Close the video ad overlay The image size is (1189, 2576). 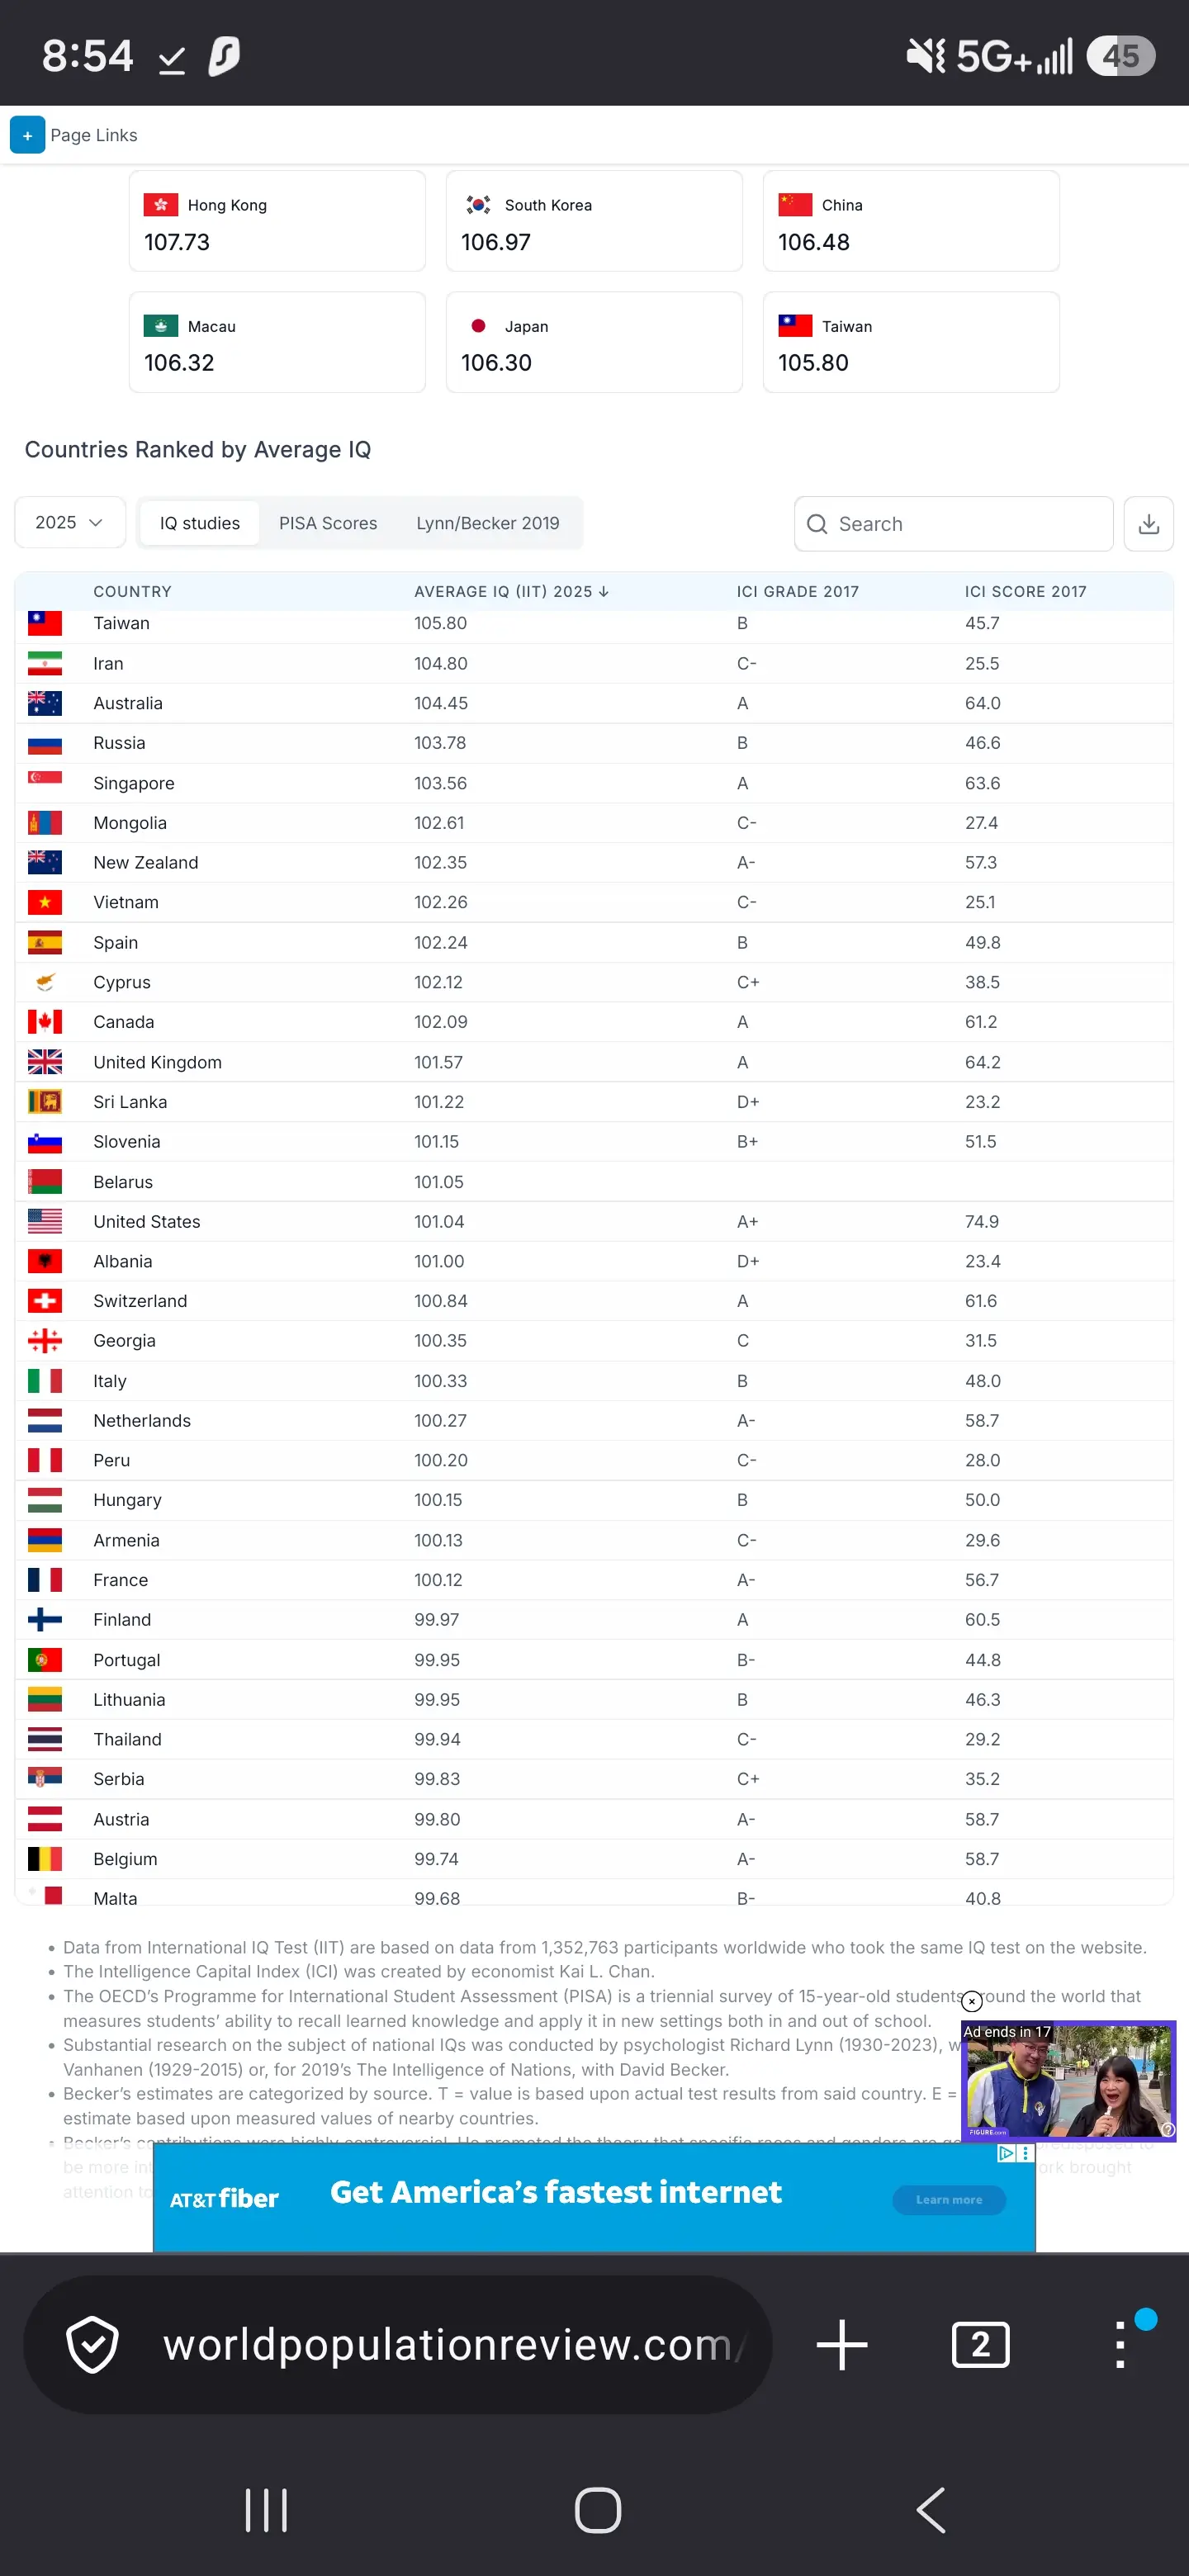pyautogui.click(x=972, y=2002)
